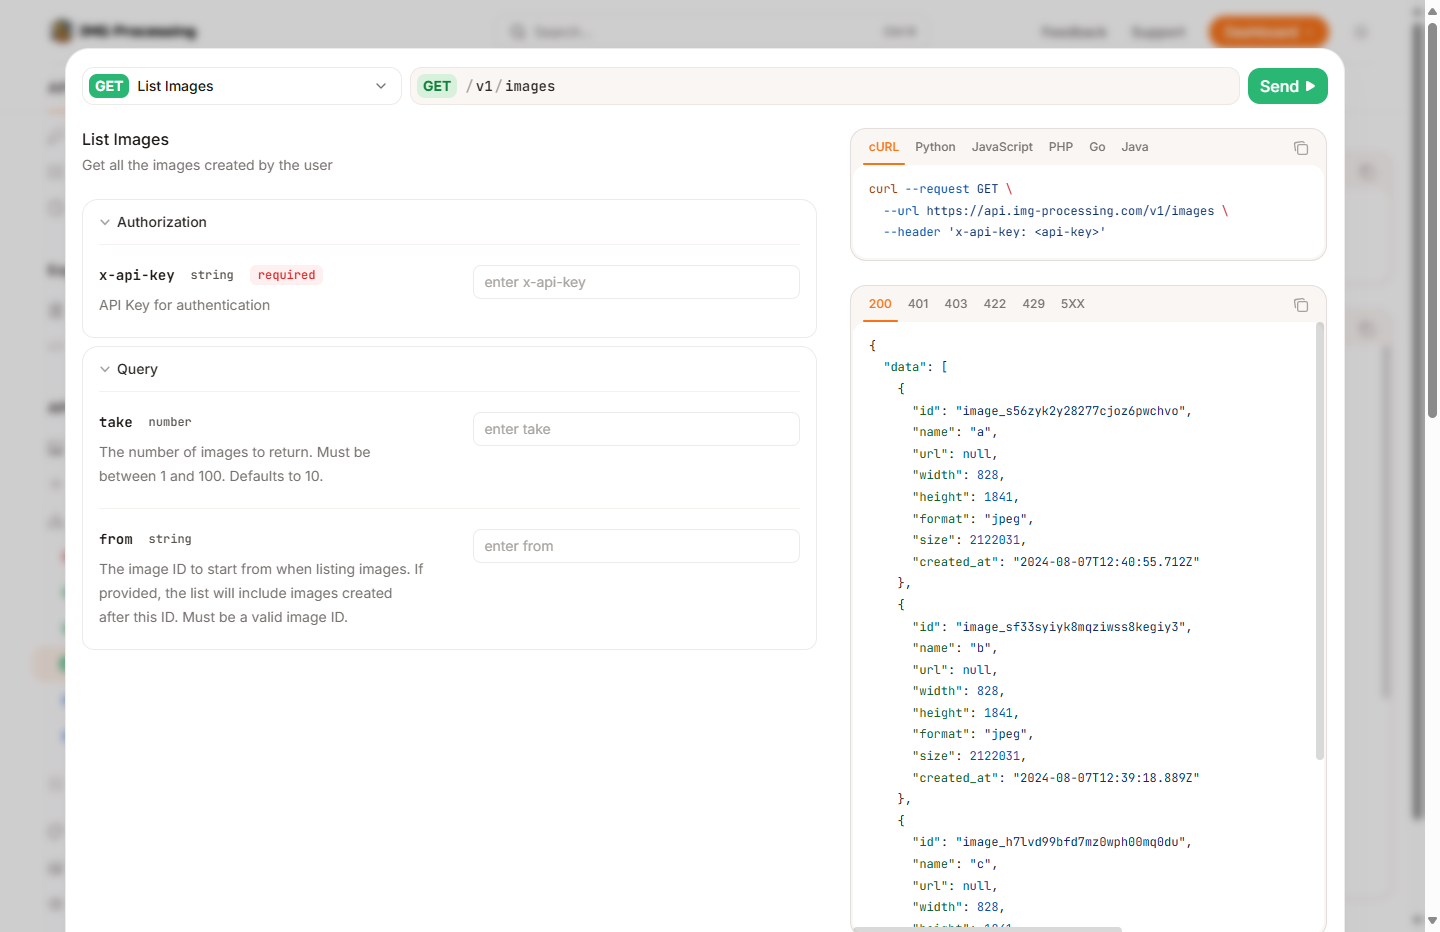Click the 2024-08-07T12:39:18.889Z timestamp
Screen dimensions: 1440x932
click(x=1106, y=778)
